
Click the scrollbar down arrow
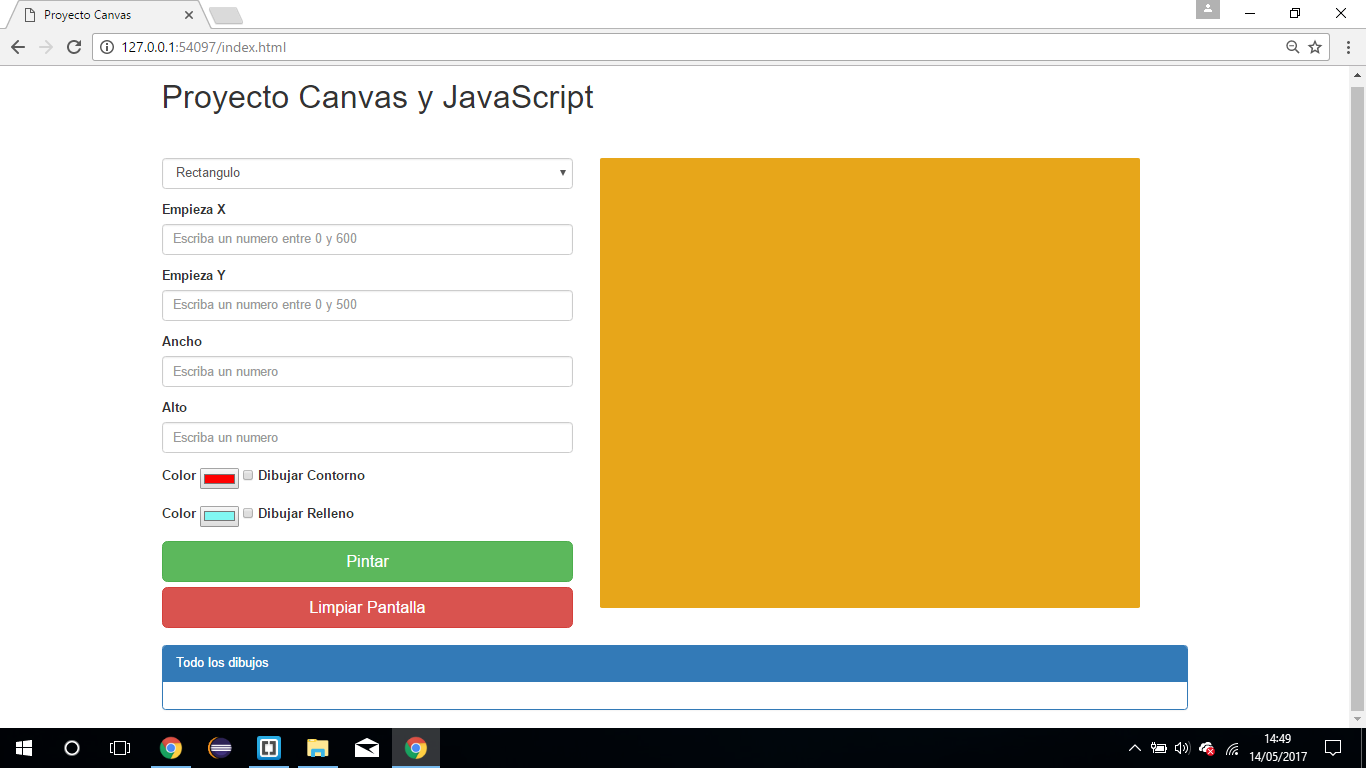tap(1357, 719)
